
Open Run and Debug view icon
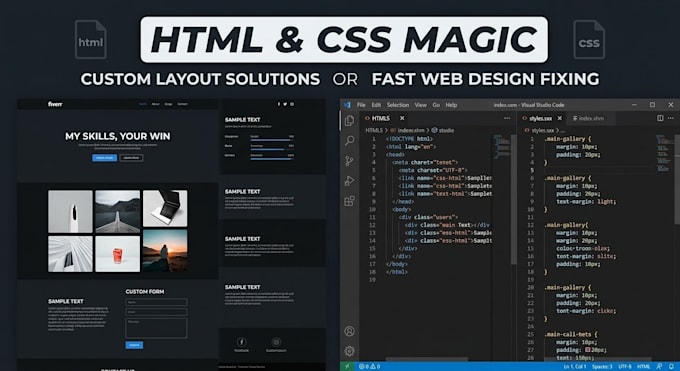click(349, 181)
